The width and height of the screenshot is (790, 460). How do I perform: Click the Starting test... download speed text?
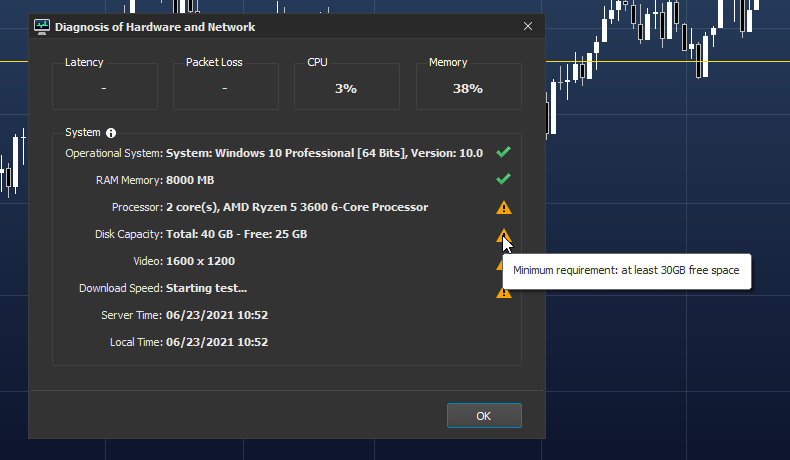(207, 288)
